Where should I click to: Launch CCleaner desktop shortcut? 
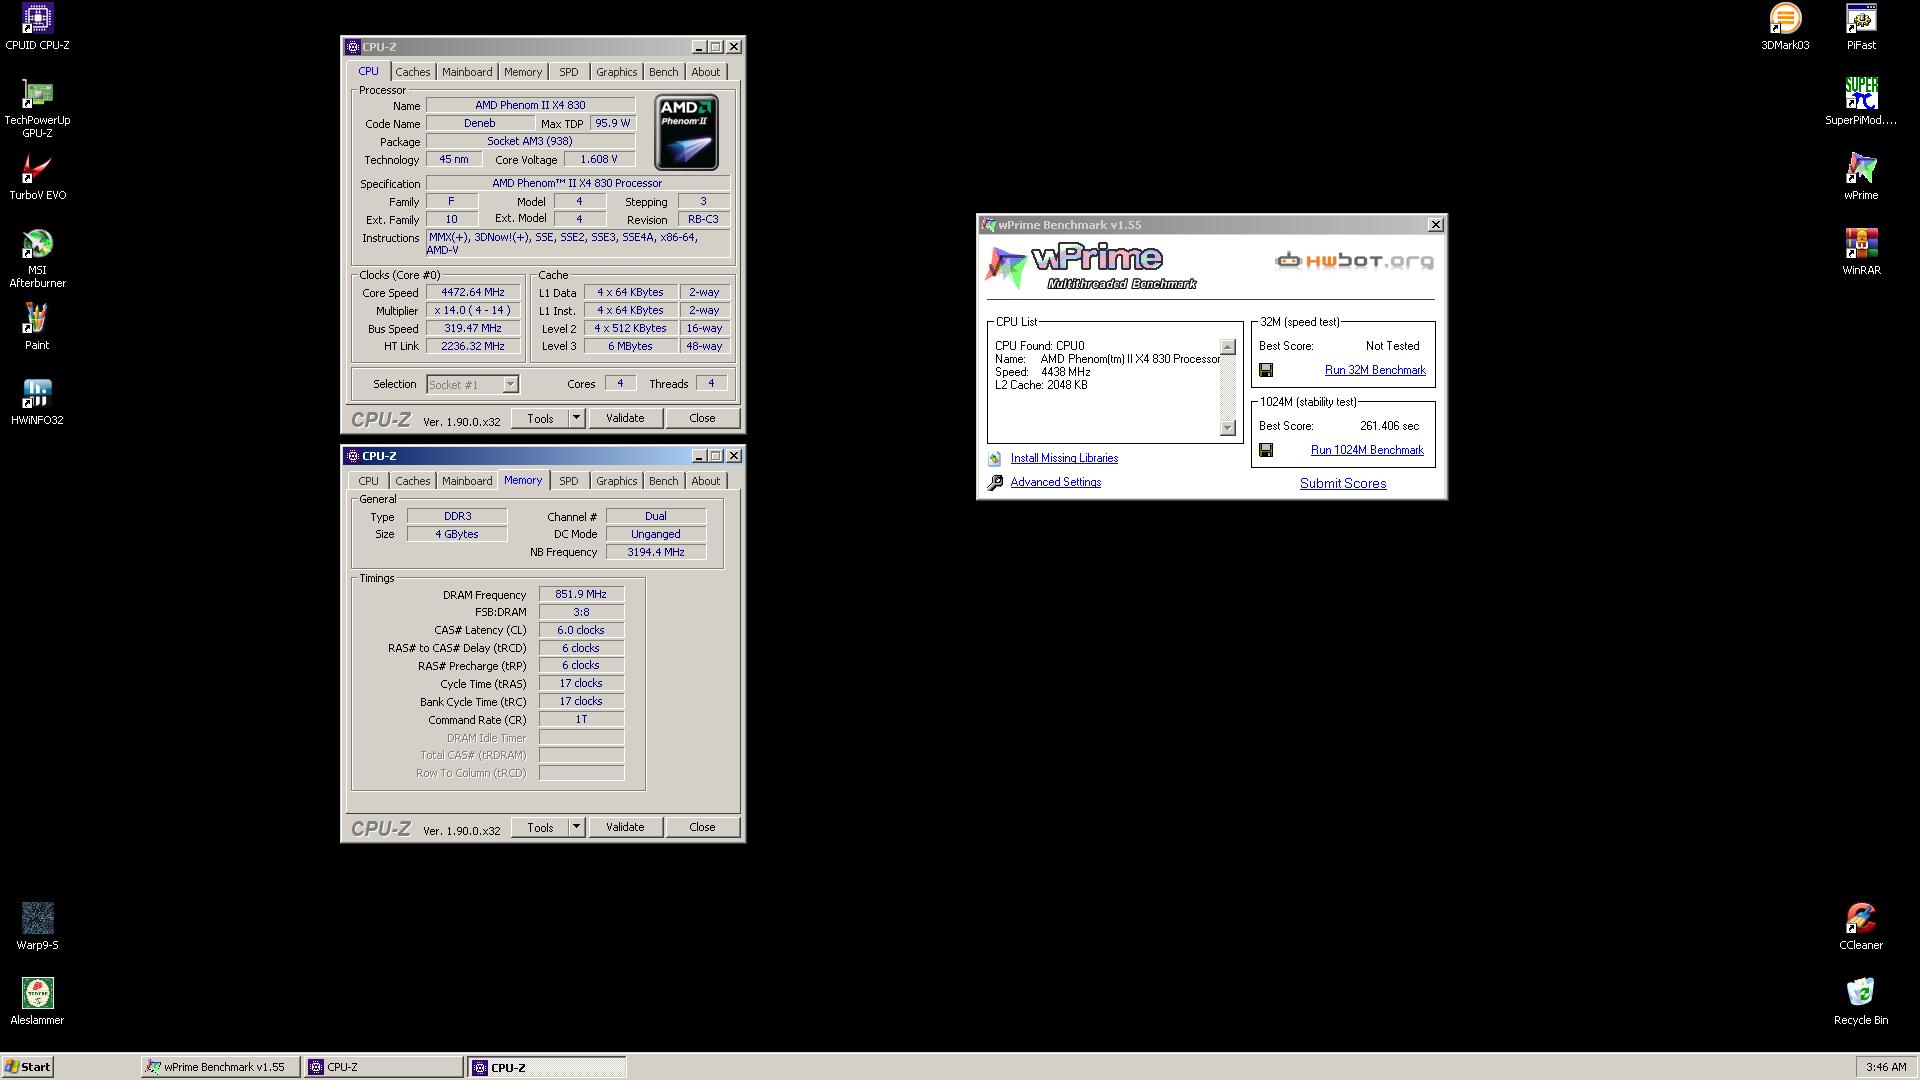tap(1861, 927)
